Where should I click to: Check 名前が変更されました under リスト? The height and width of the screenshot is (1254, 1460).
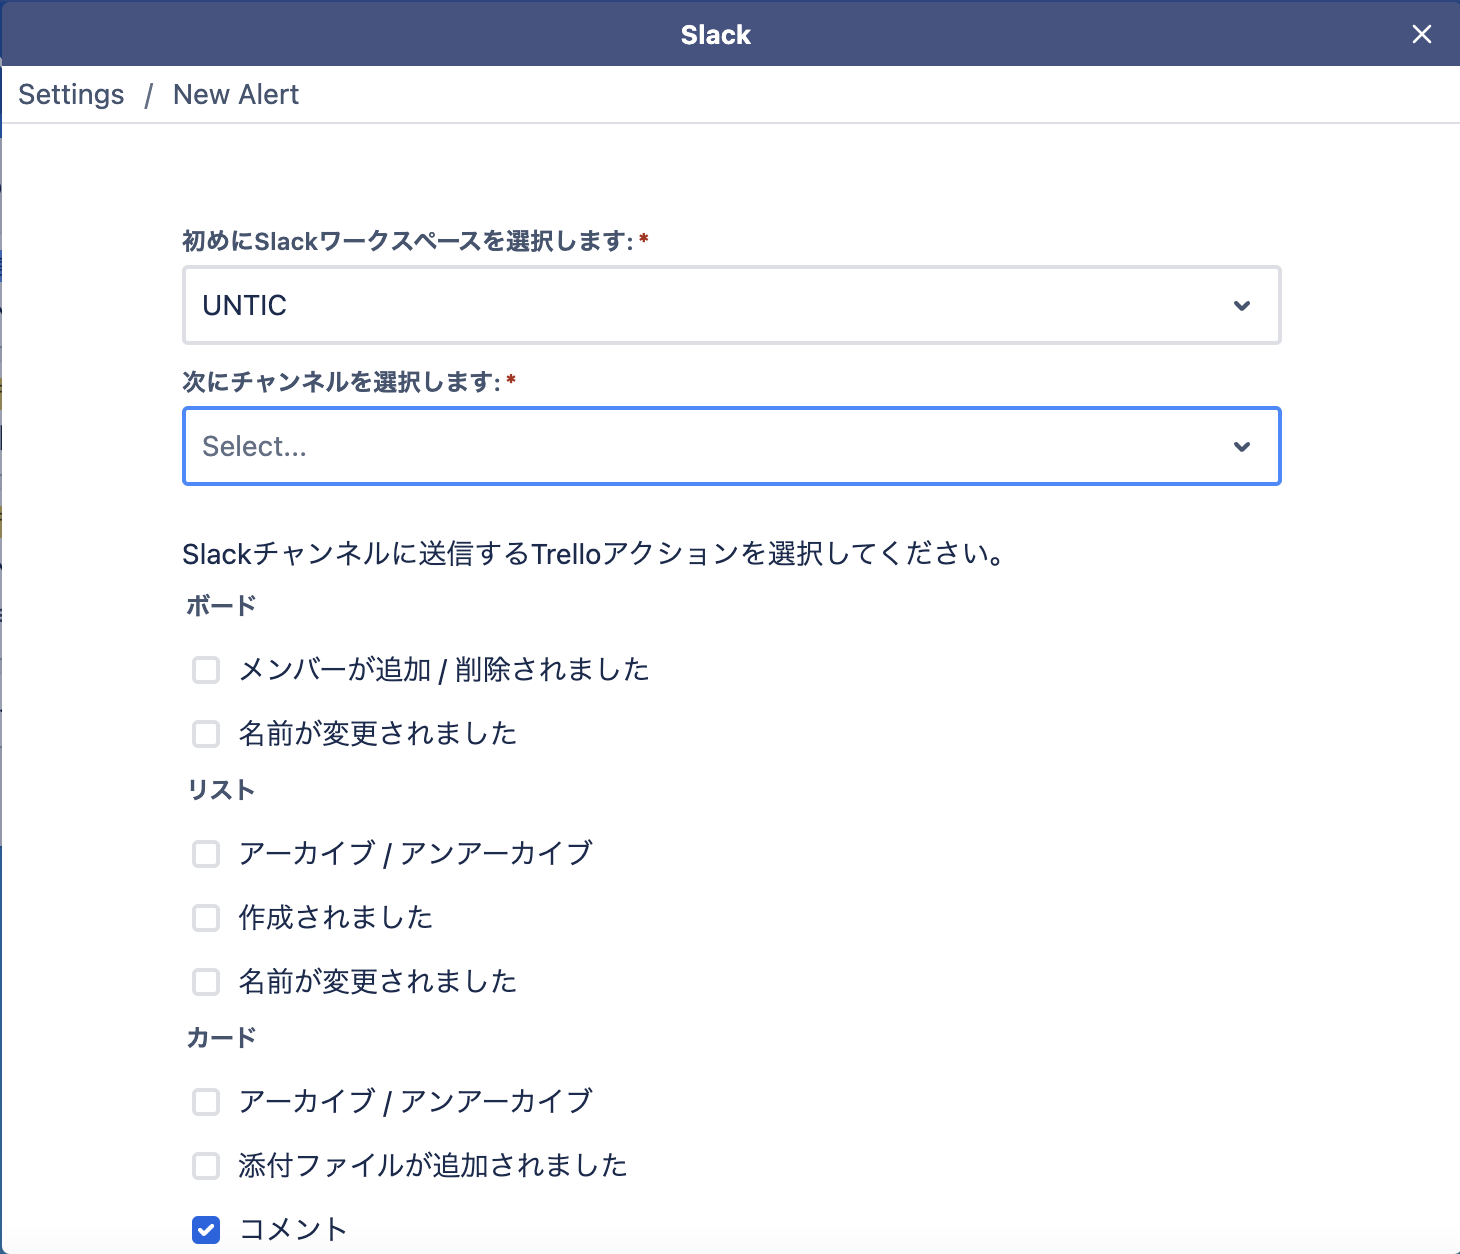[x=206, y=982]
